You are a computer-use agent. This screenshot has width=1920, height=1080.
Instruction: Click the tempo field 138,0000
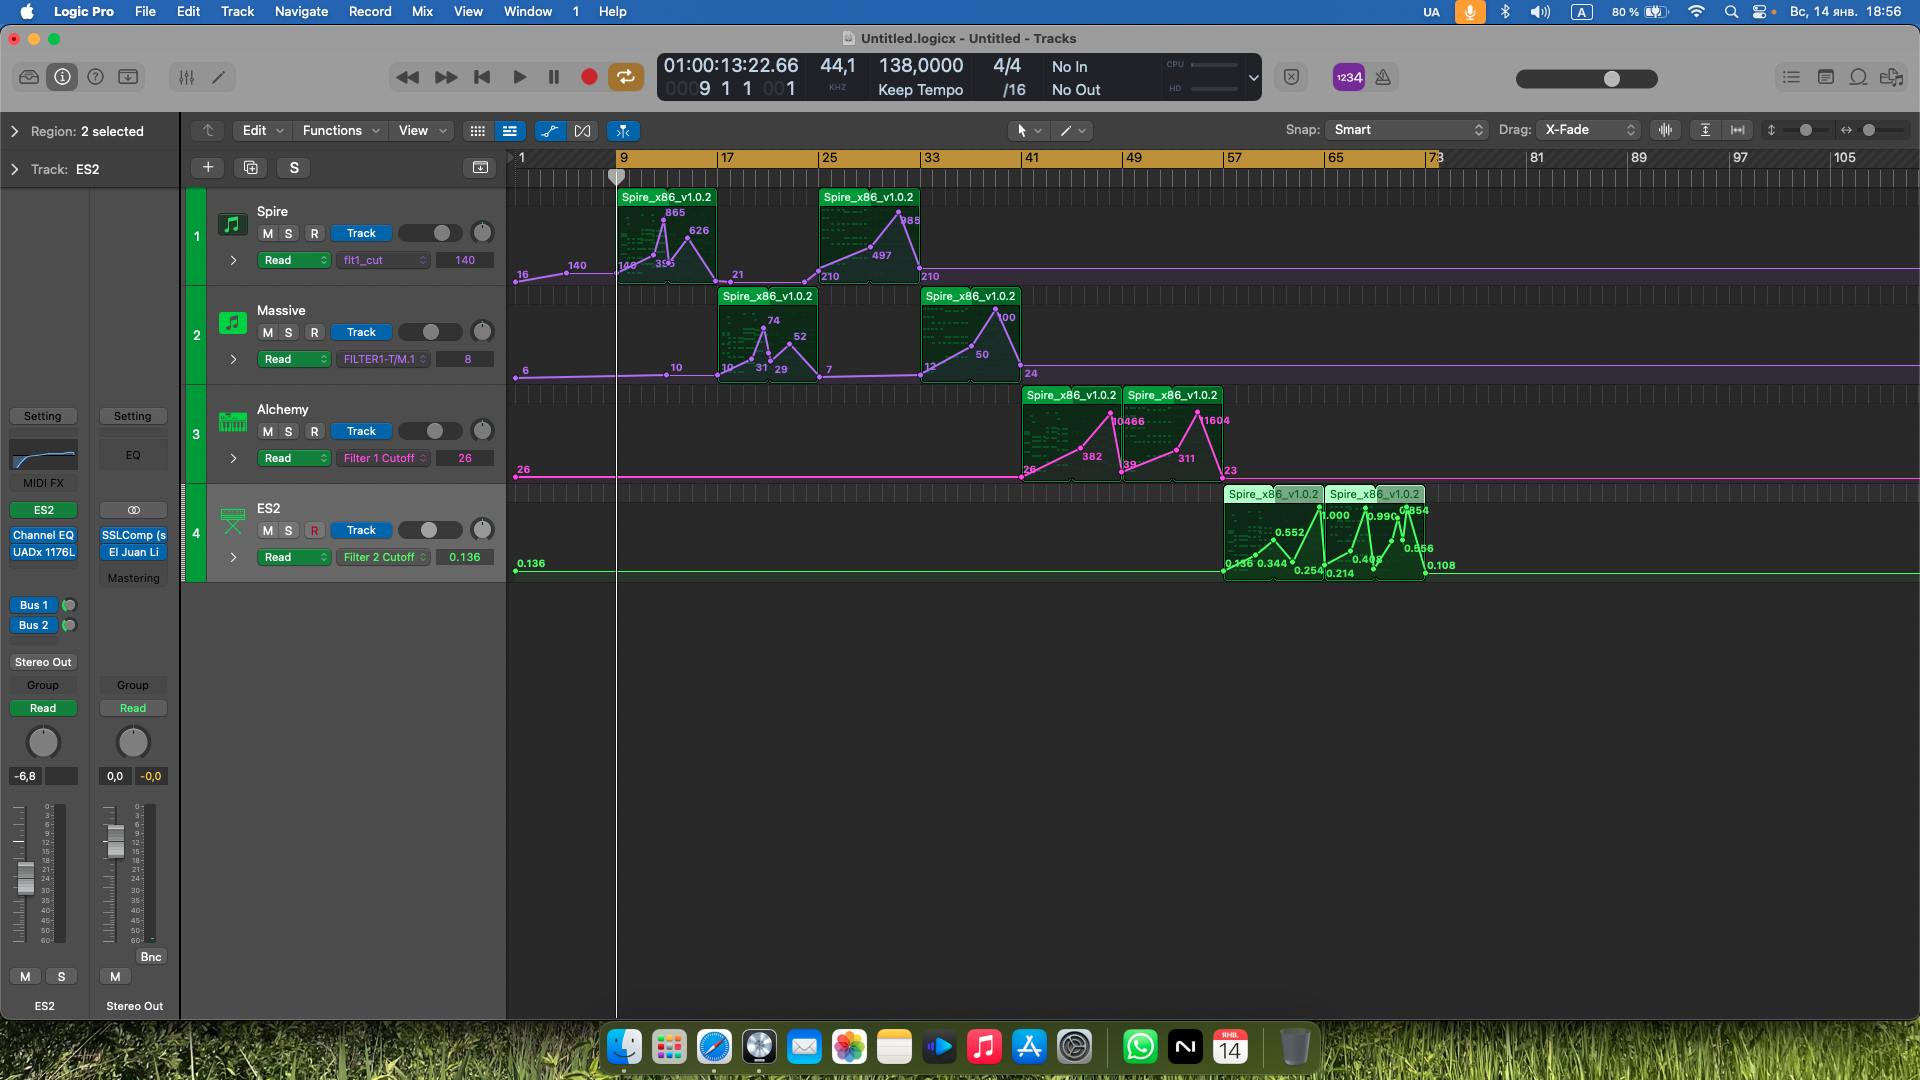[x=920, y=65]
